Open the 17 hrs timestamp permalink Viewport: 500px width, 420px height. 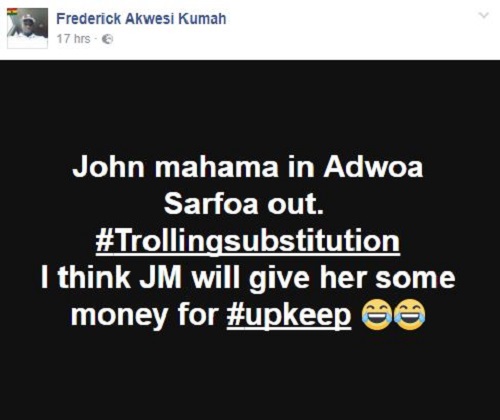click(73, 39)
